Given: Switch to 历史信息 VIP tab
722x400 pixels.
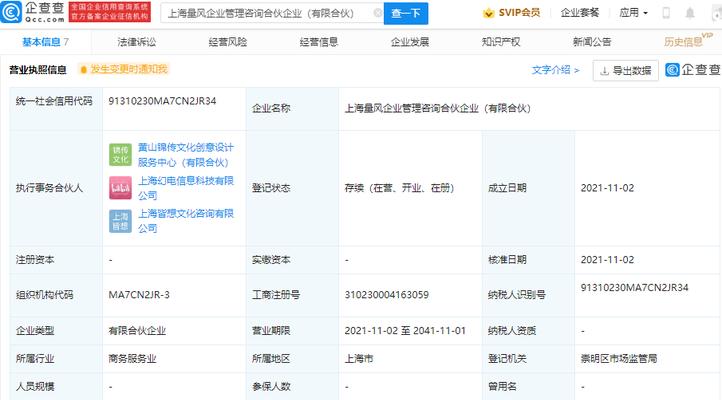Looking at the screenshot, I should [x=687, y=41].
